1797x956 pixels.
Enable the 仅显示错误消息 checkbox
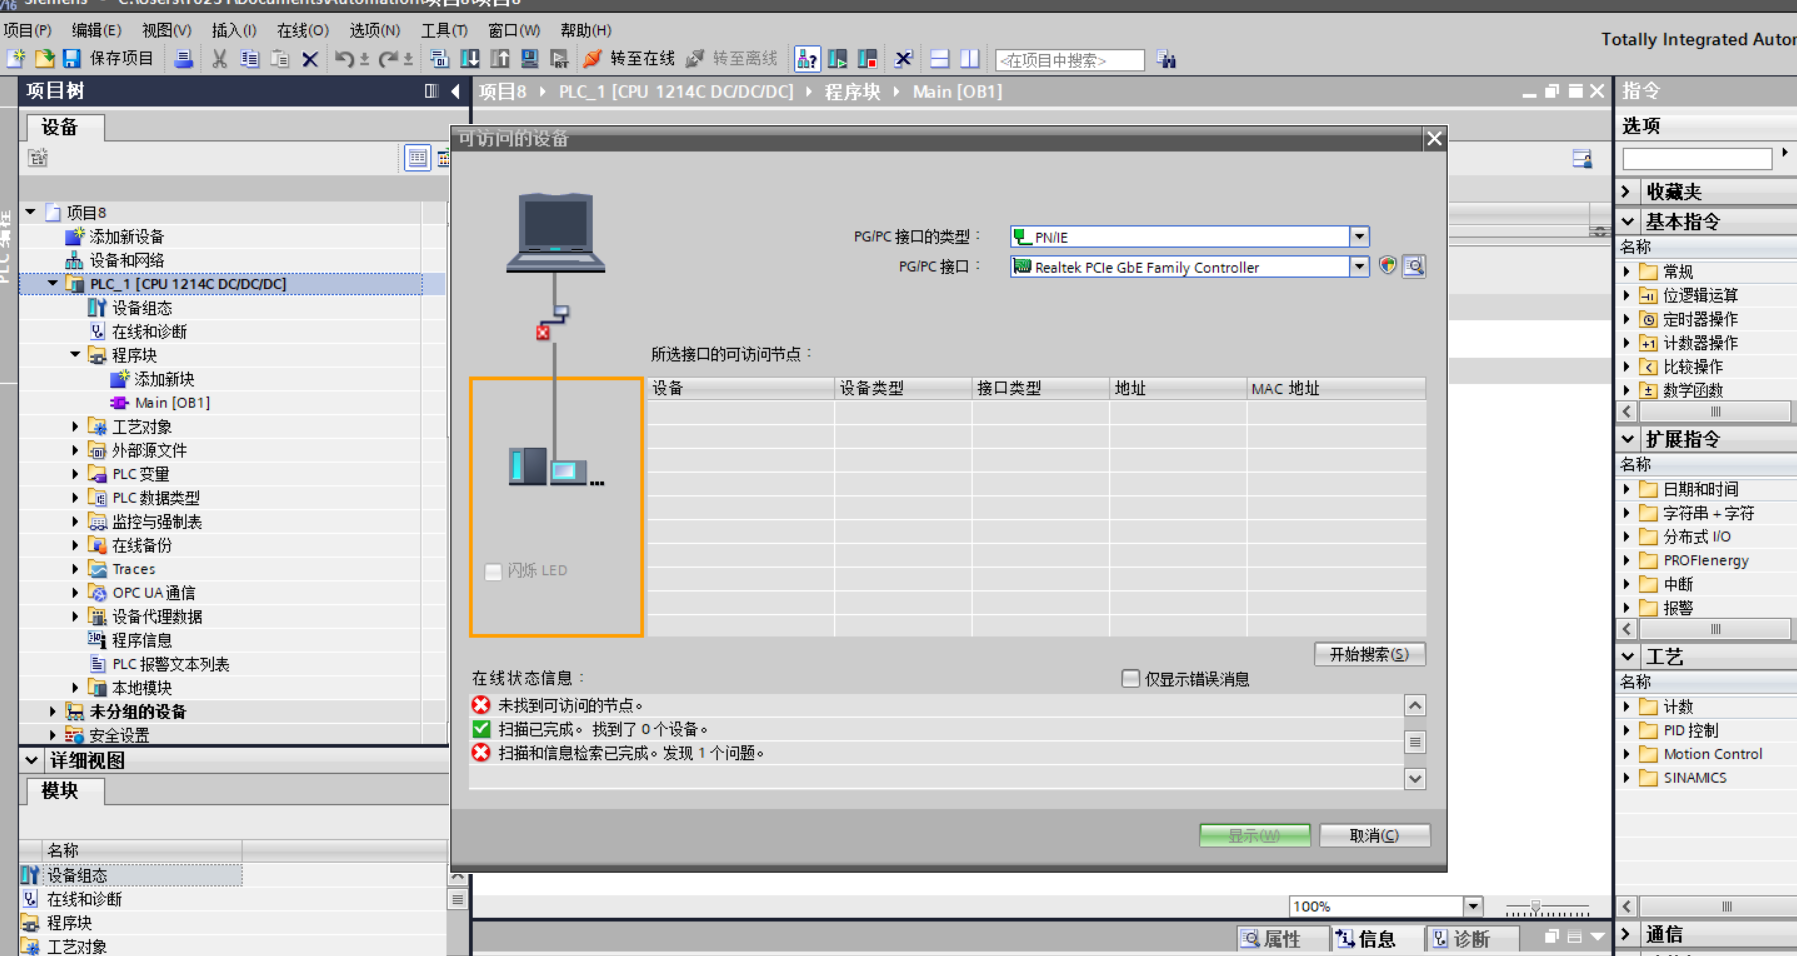(1131, 679)
